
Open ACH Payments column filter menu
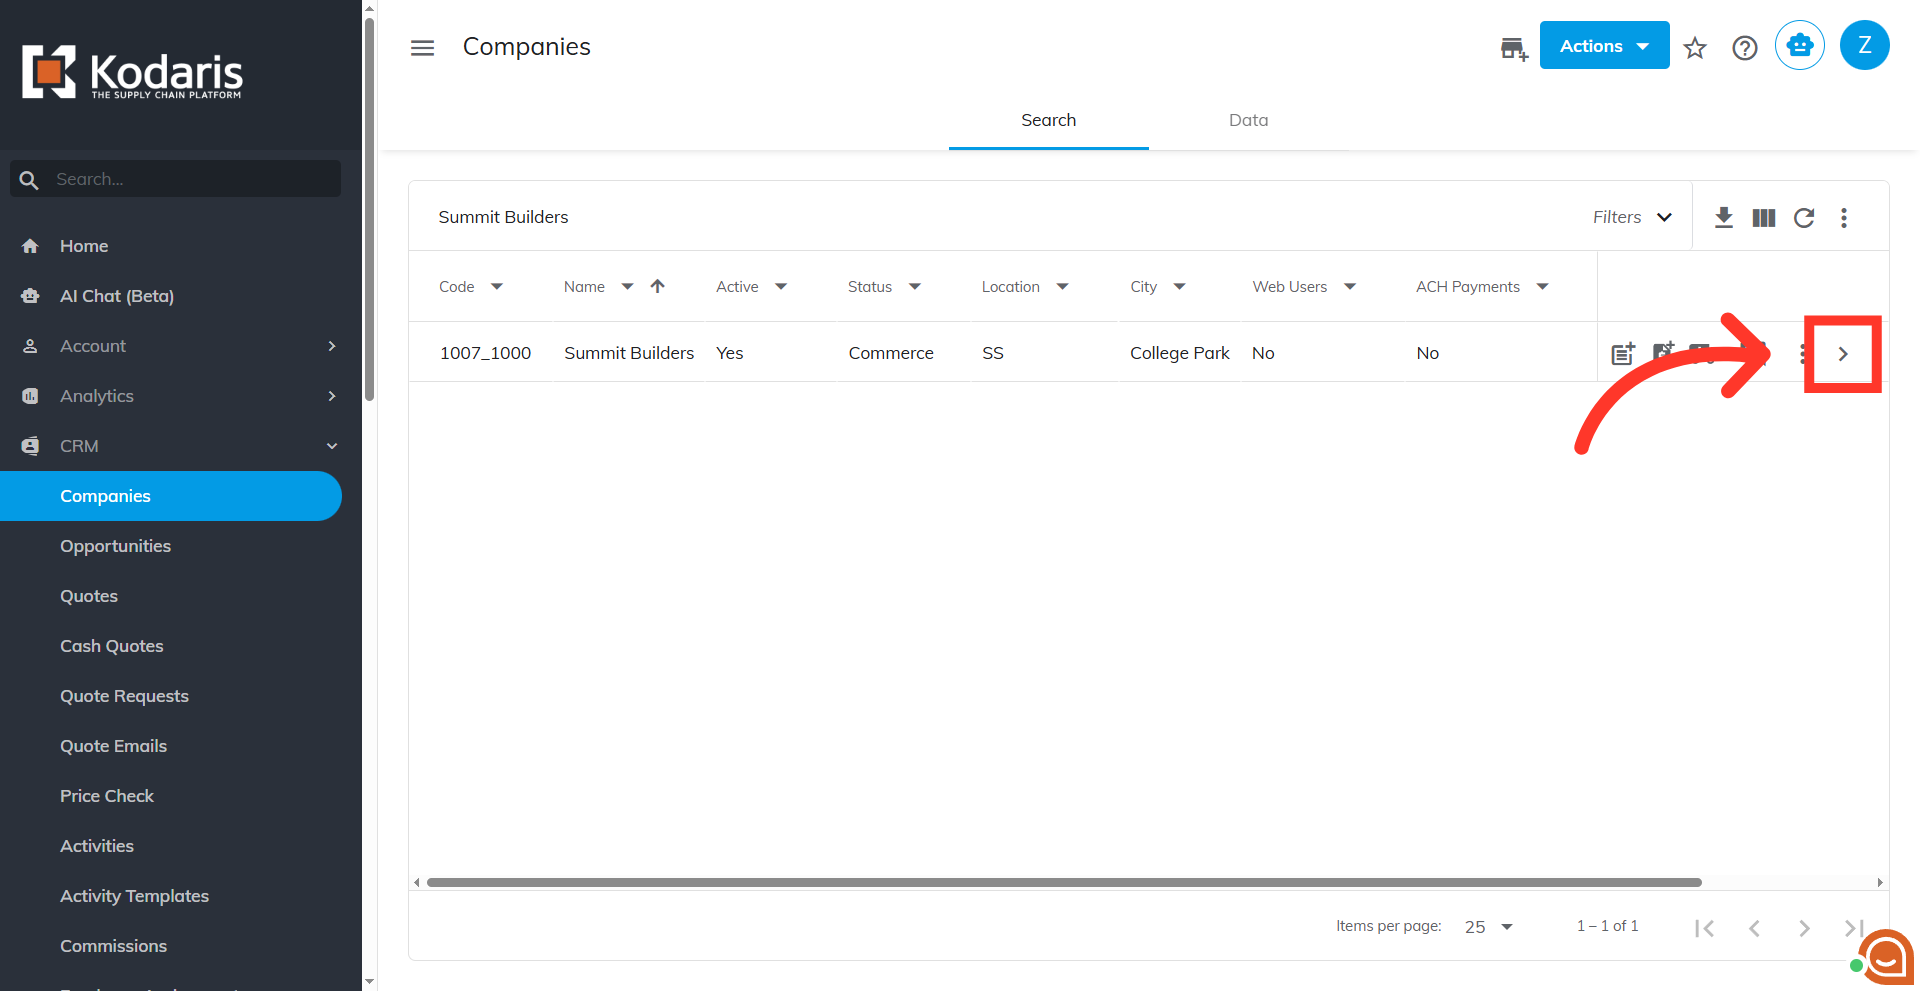point(1542,287)
